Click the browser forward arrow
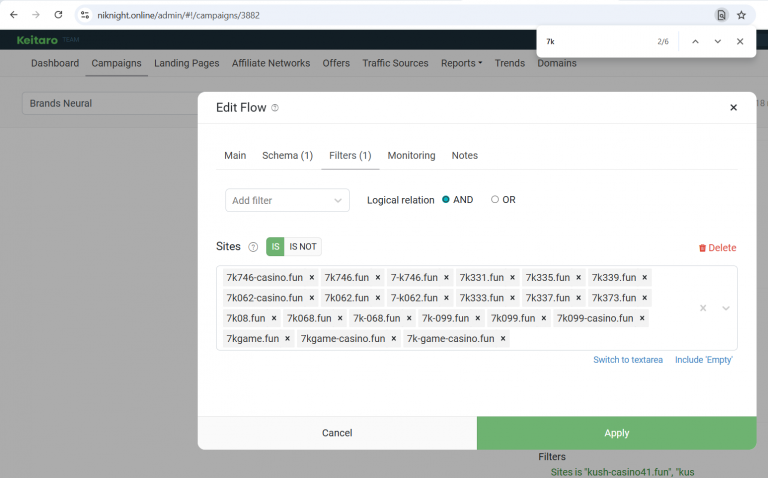Viewport: 768px width, 478px height. [36, 15]
